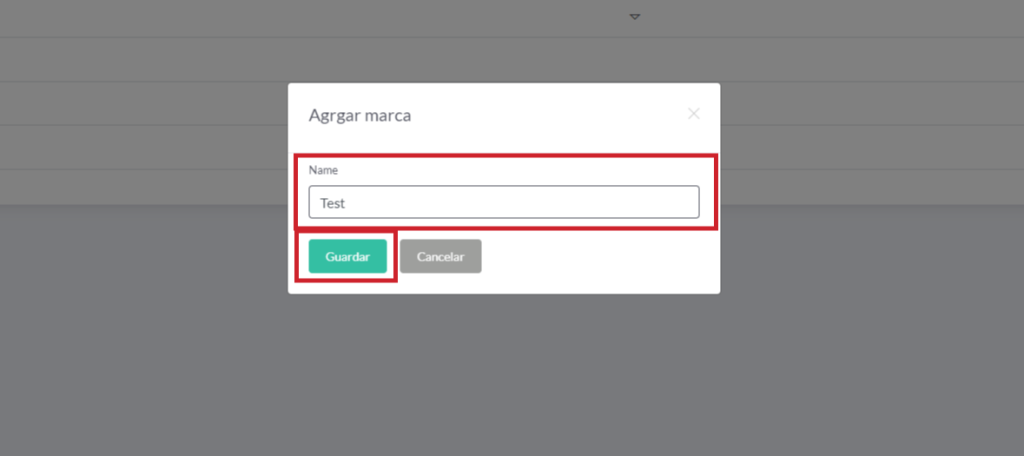Viewport: 1024px width, 456px height.
Task: Click the faint X at dialog corner
Action: pos(694,114)
